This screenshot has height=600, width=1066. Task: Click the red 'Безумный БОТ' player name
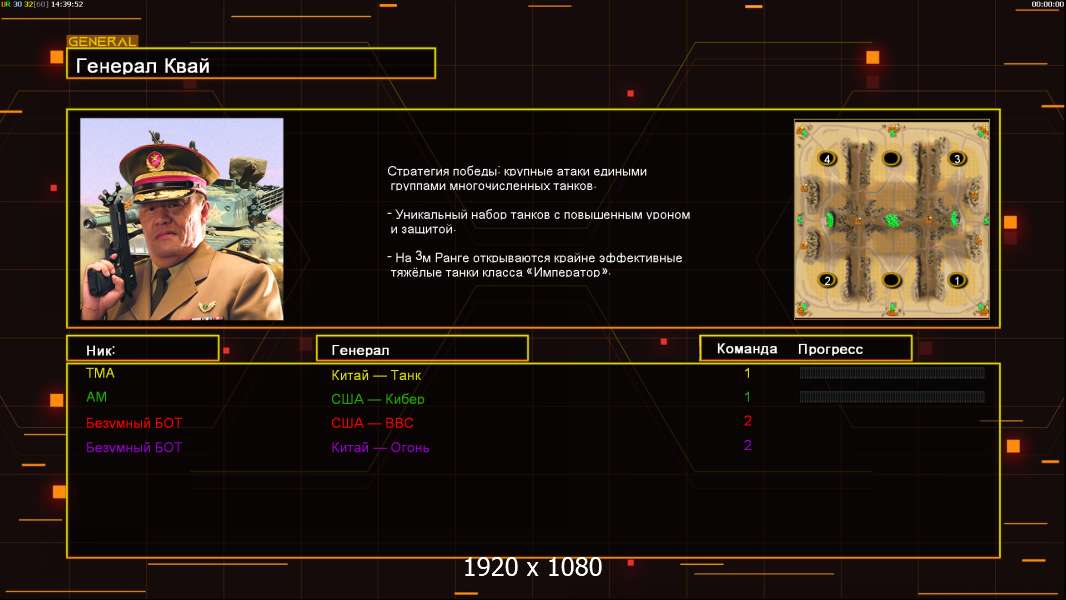tap(134, 423)
